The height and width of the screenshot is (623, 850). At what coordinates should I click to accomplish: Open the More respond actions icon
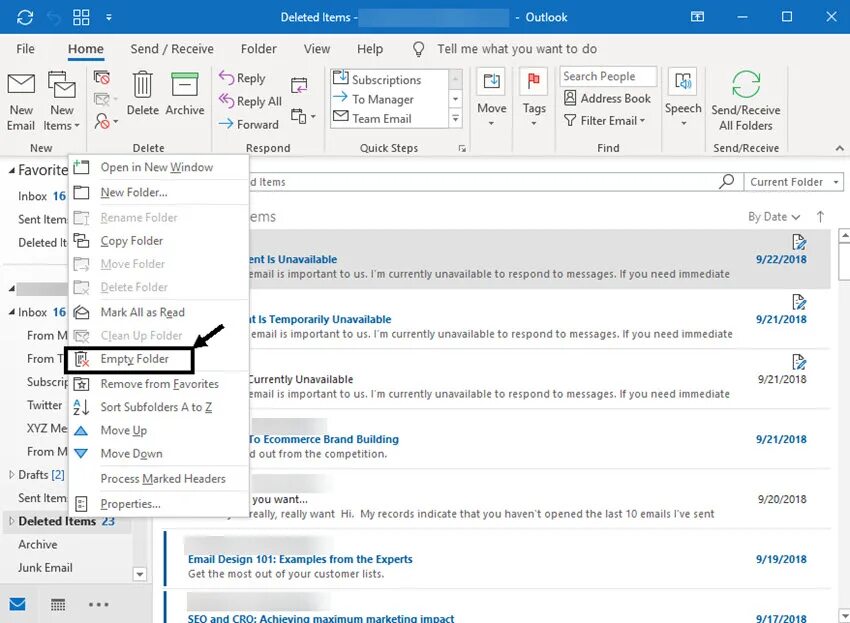[302, 116]
